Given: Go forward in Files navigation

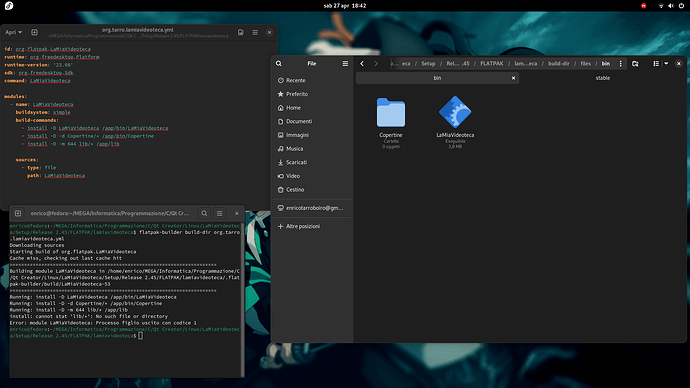Looking at the screenshot, I should click(x=376, y=63).
